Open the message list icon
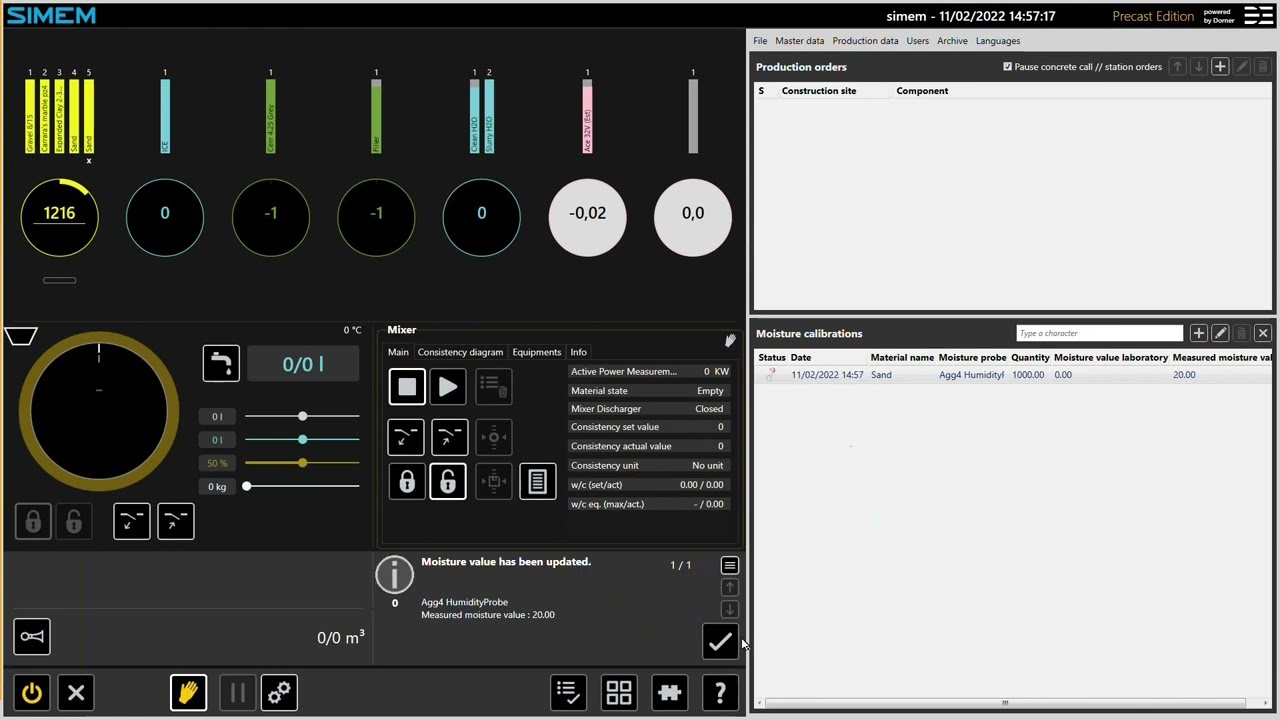1280x720 pixels. pos(729,566)
